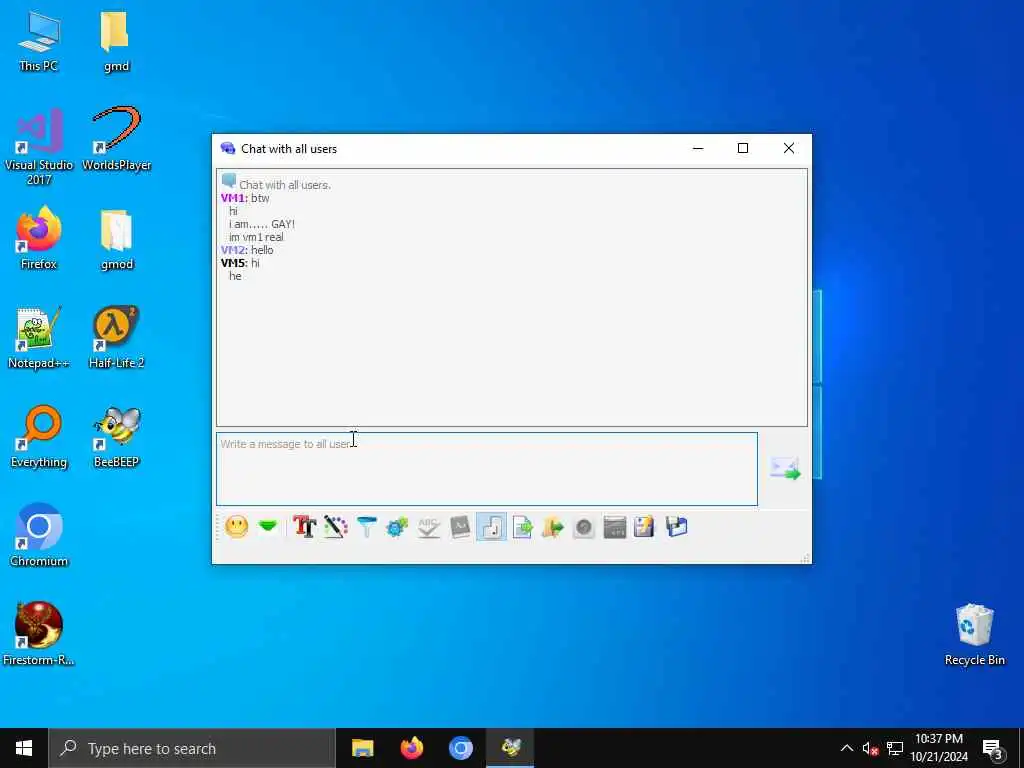Select the Firefox desktop shortcut
Screen dimensions: 1024x768
(x=39, y=238)
